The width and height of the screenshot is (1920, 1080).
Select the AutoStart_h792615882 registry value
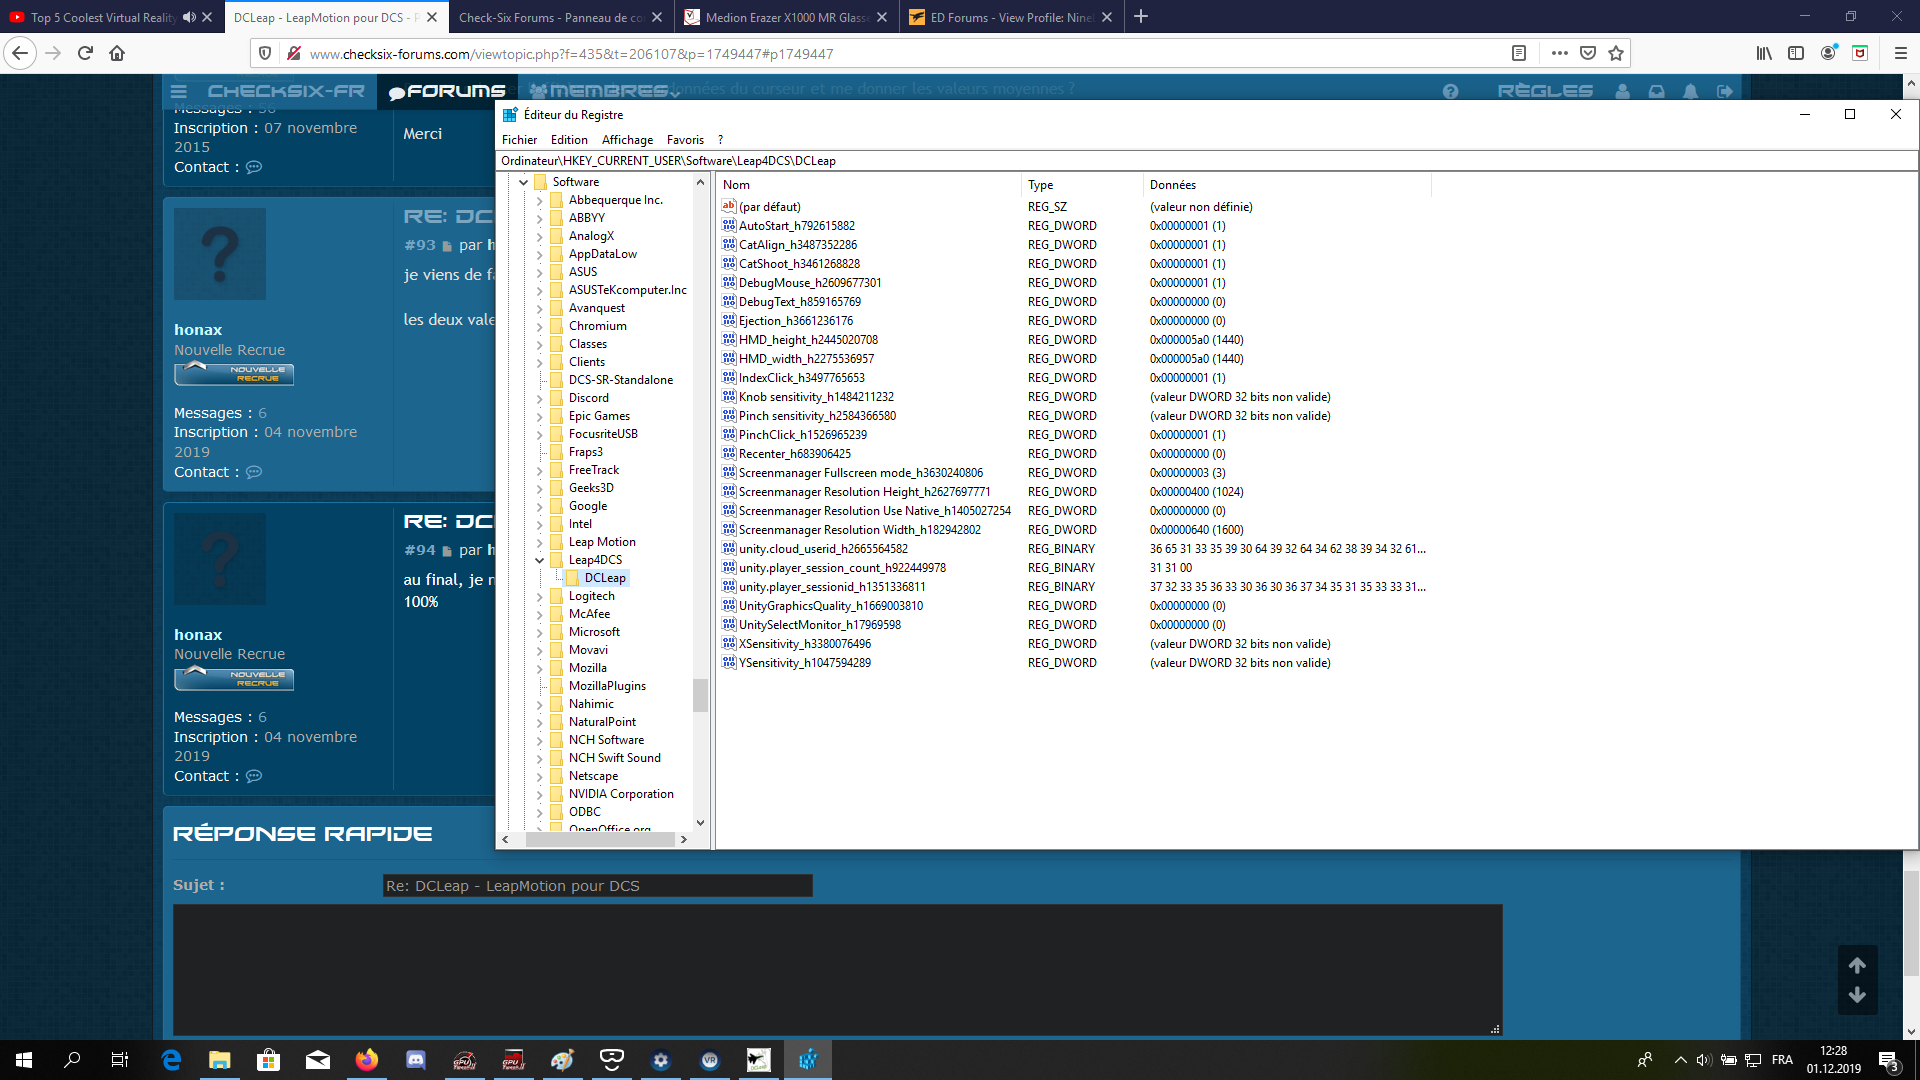796,226
